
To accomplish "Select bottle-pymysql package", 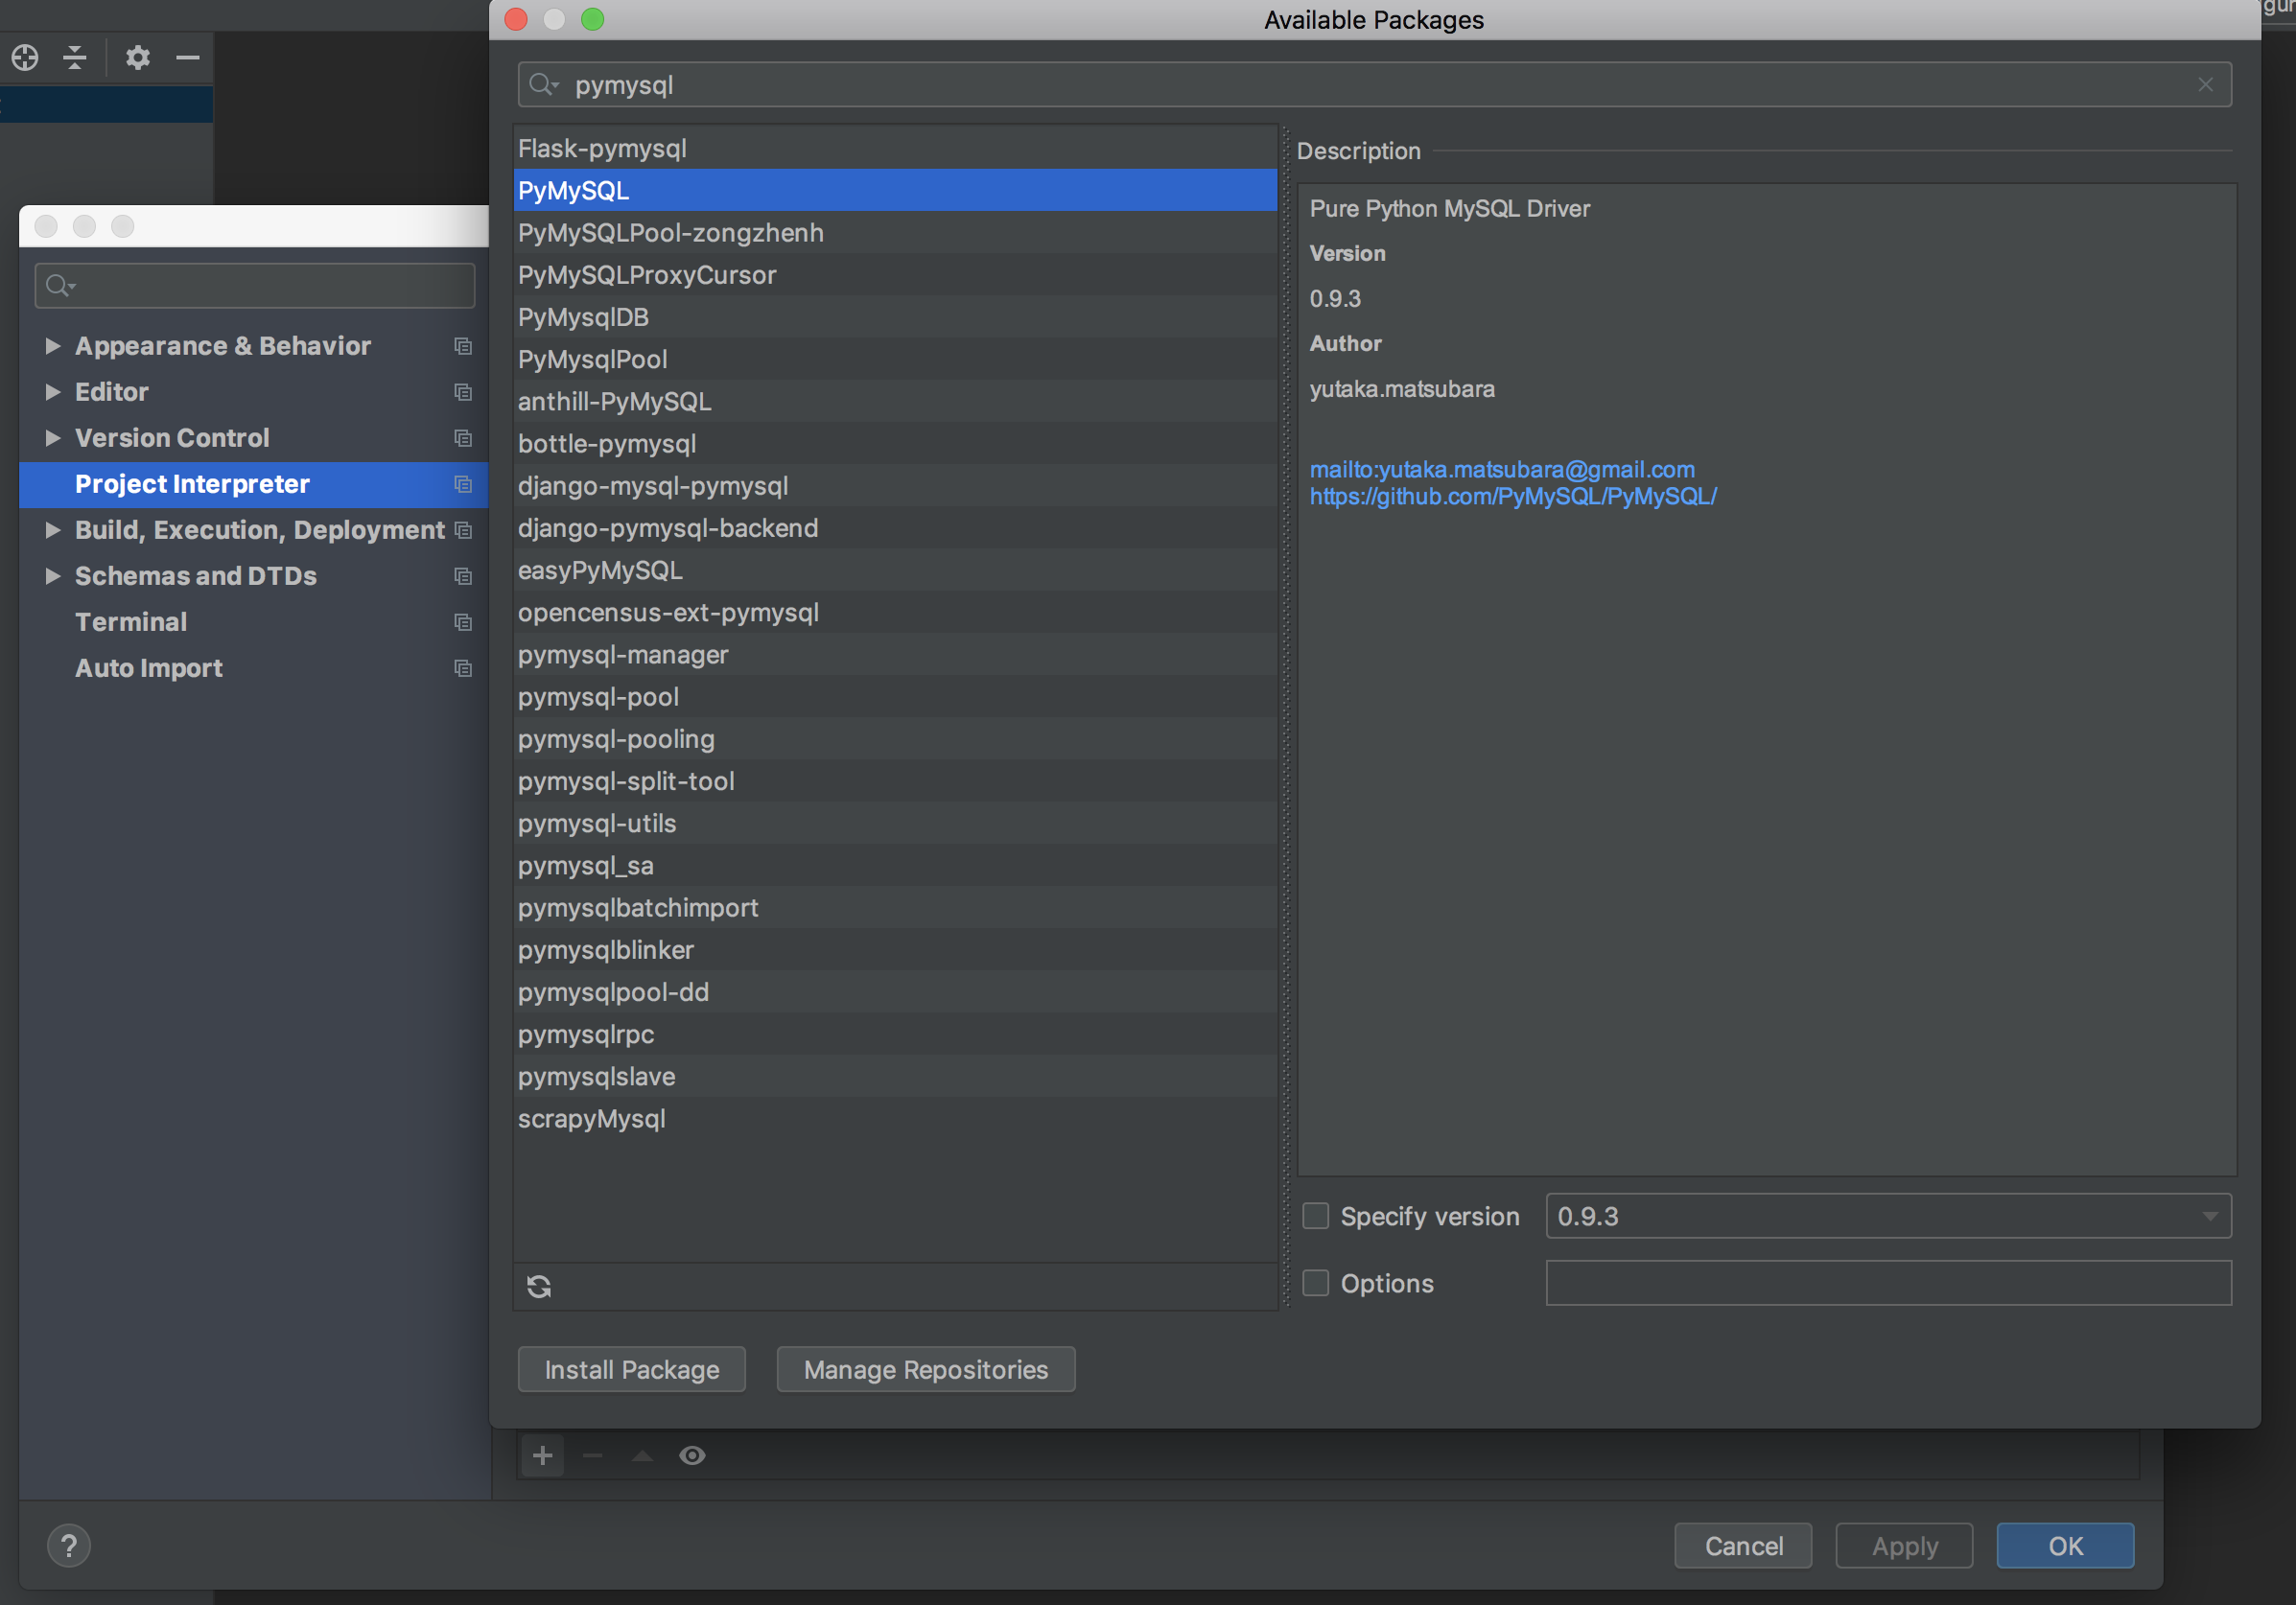I will 895,444.
